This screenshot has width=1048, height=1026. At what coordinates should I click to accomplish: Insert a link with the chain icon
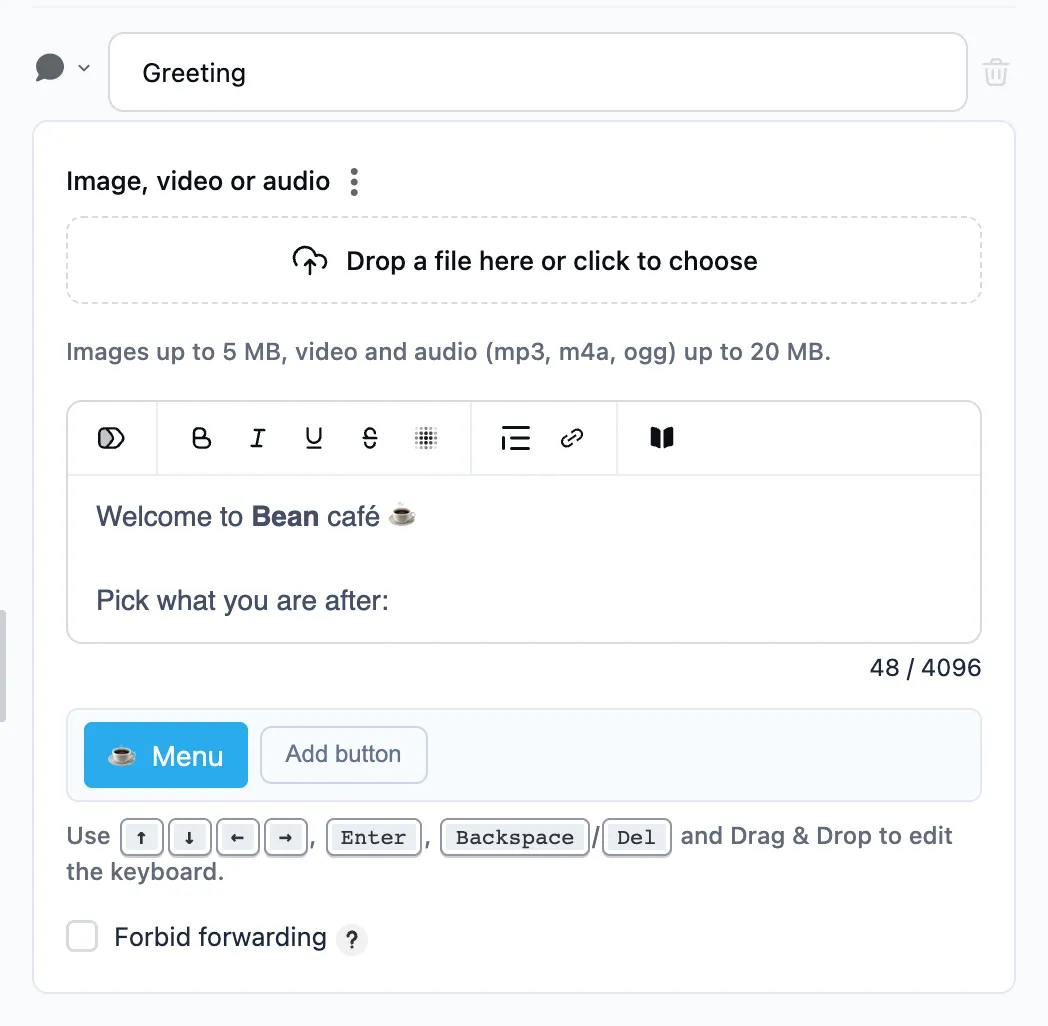coord(571,438)
